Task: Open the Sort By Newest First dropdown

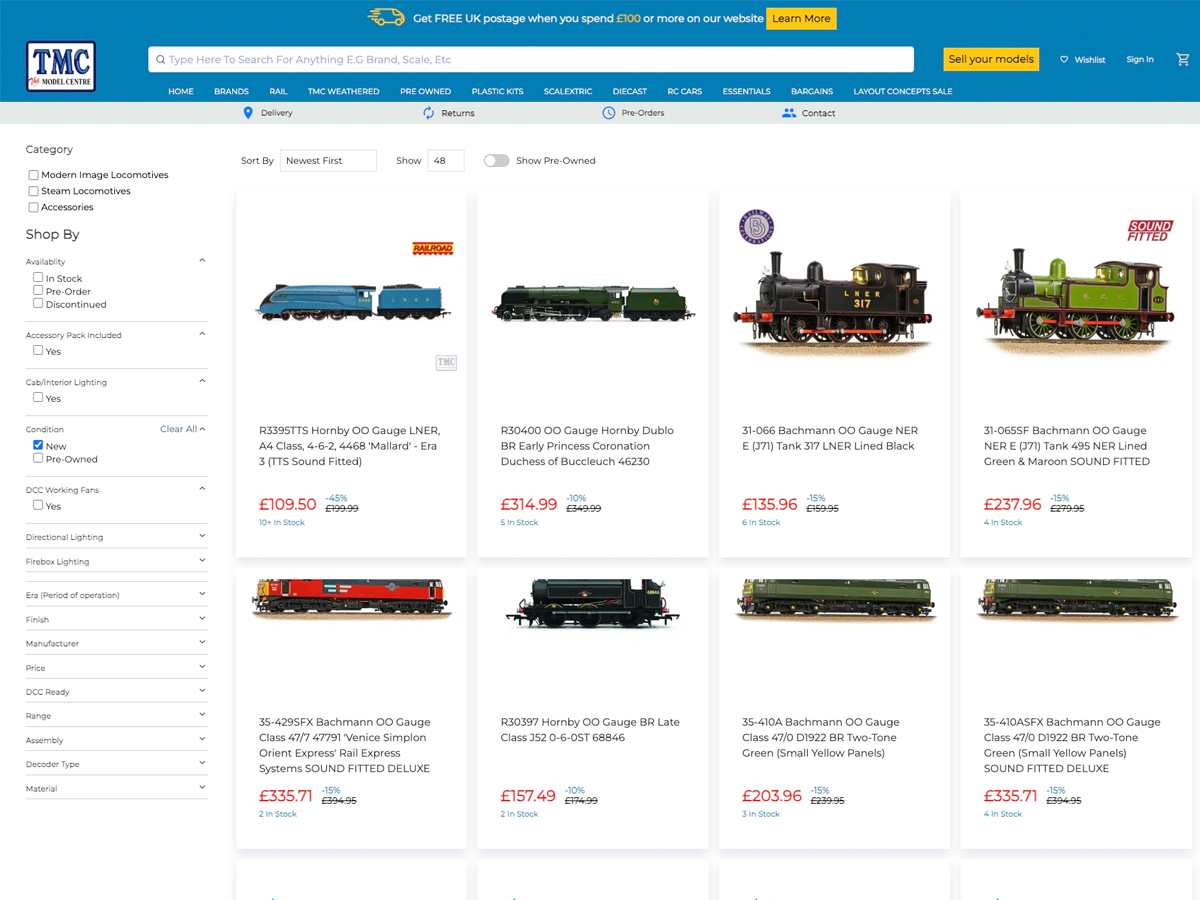Action: point(328,160)
